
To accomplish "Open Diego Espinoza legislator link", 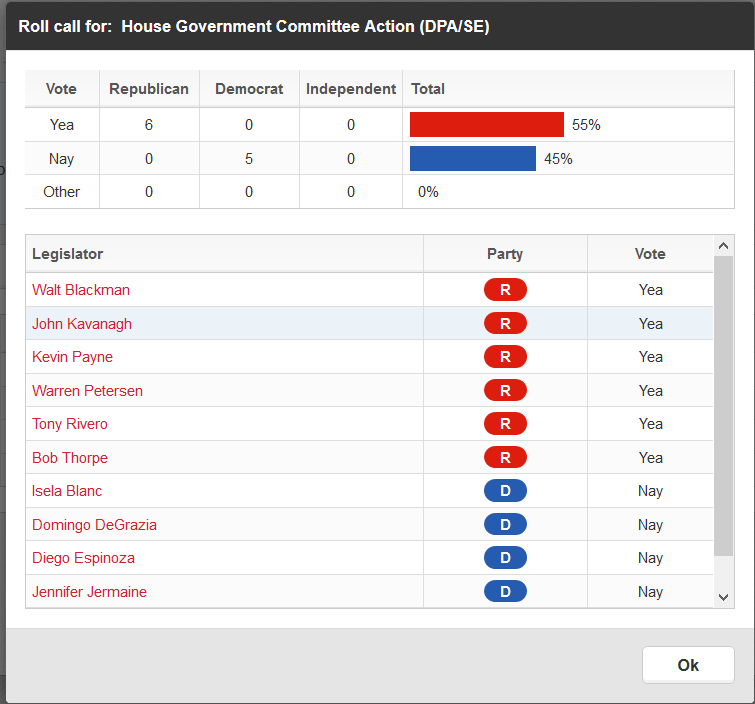I will 83,558.
